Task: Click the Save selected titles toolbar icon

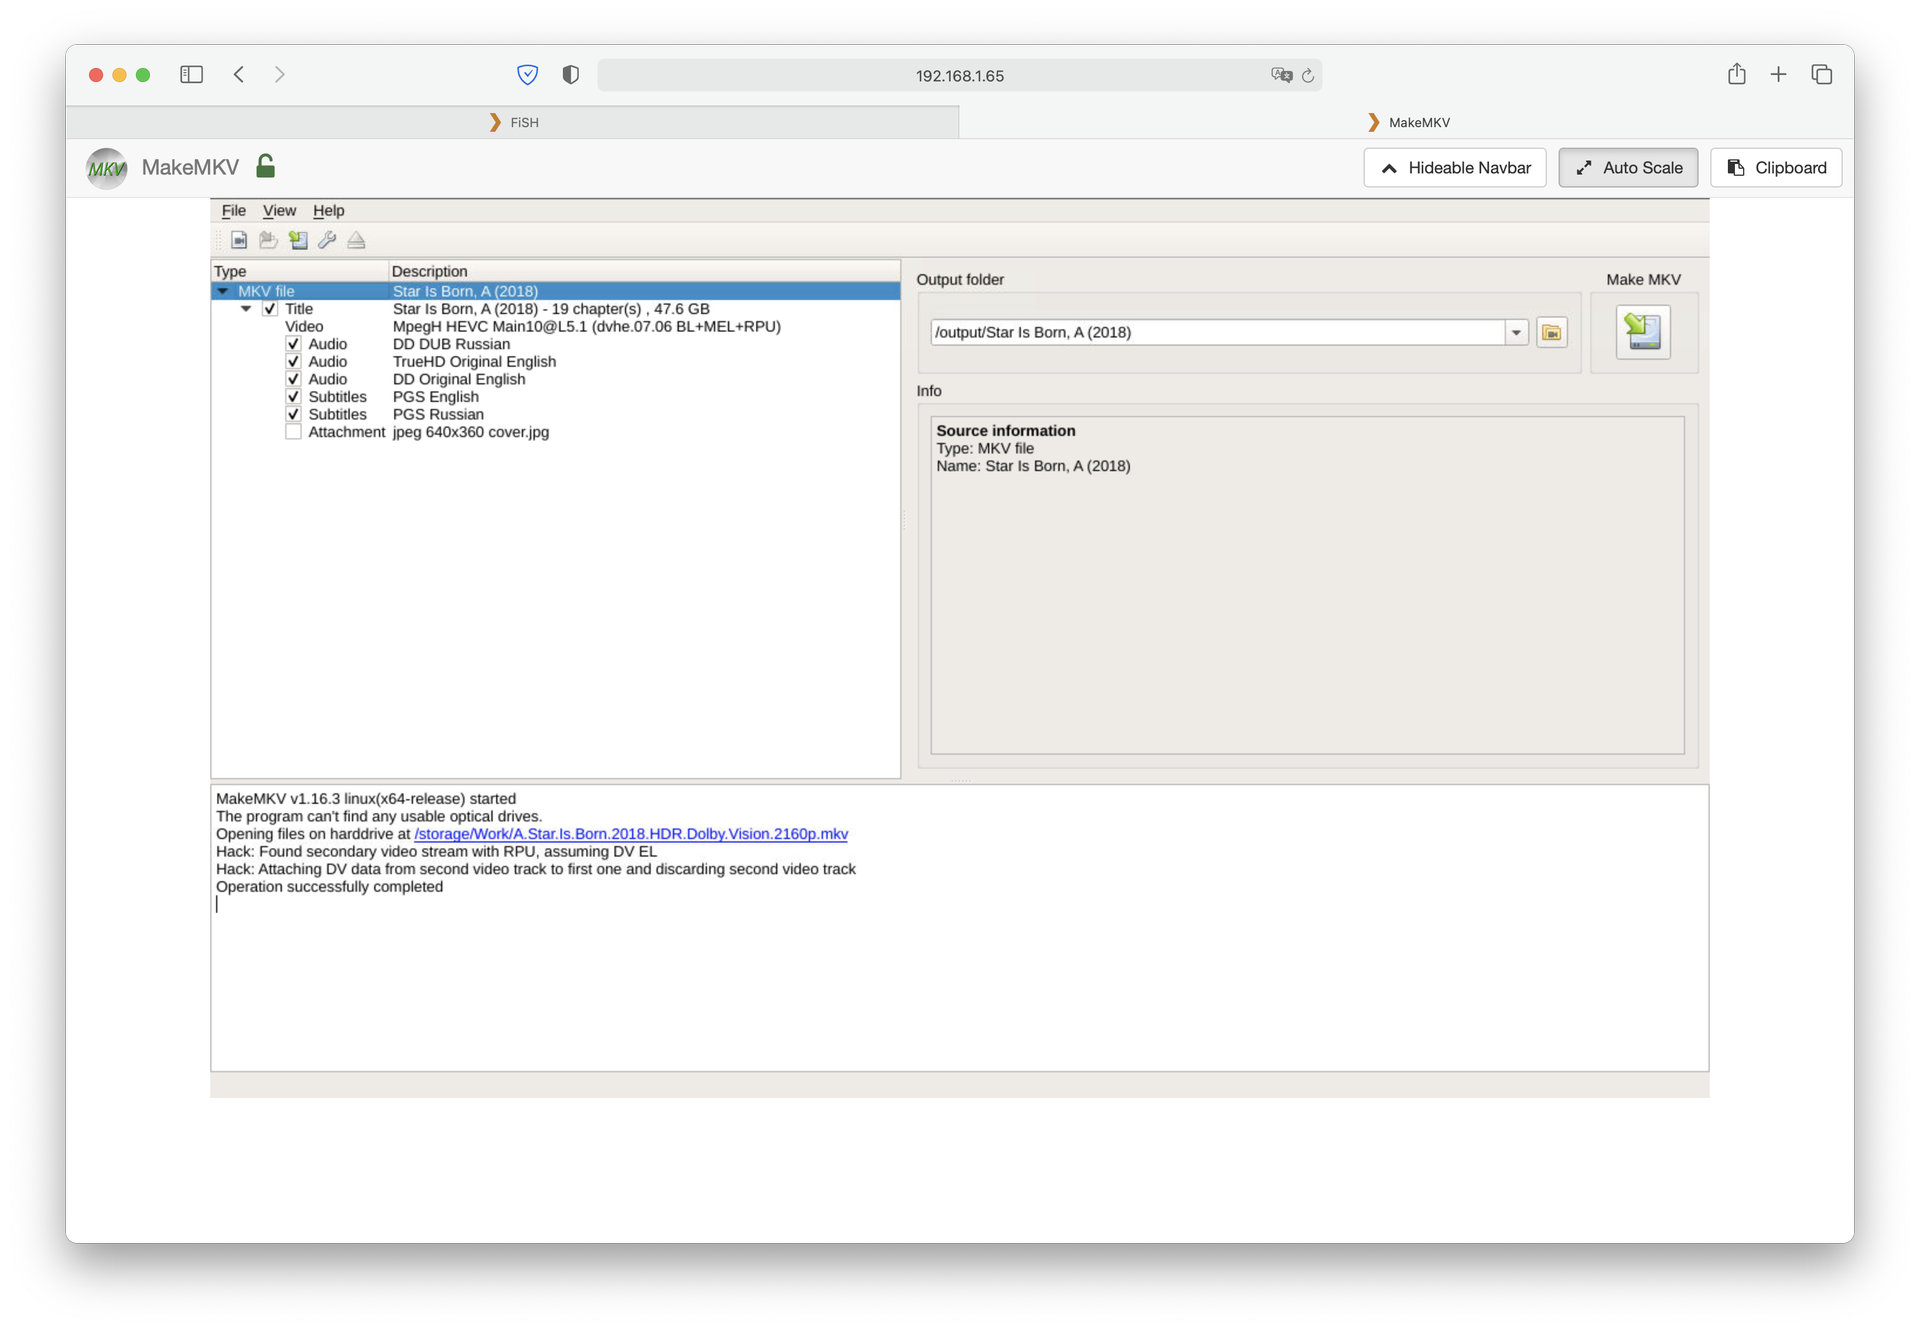Action: click(298, 240)
